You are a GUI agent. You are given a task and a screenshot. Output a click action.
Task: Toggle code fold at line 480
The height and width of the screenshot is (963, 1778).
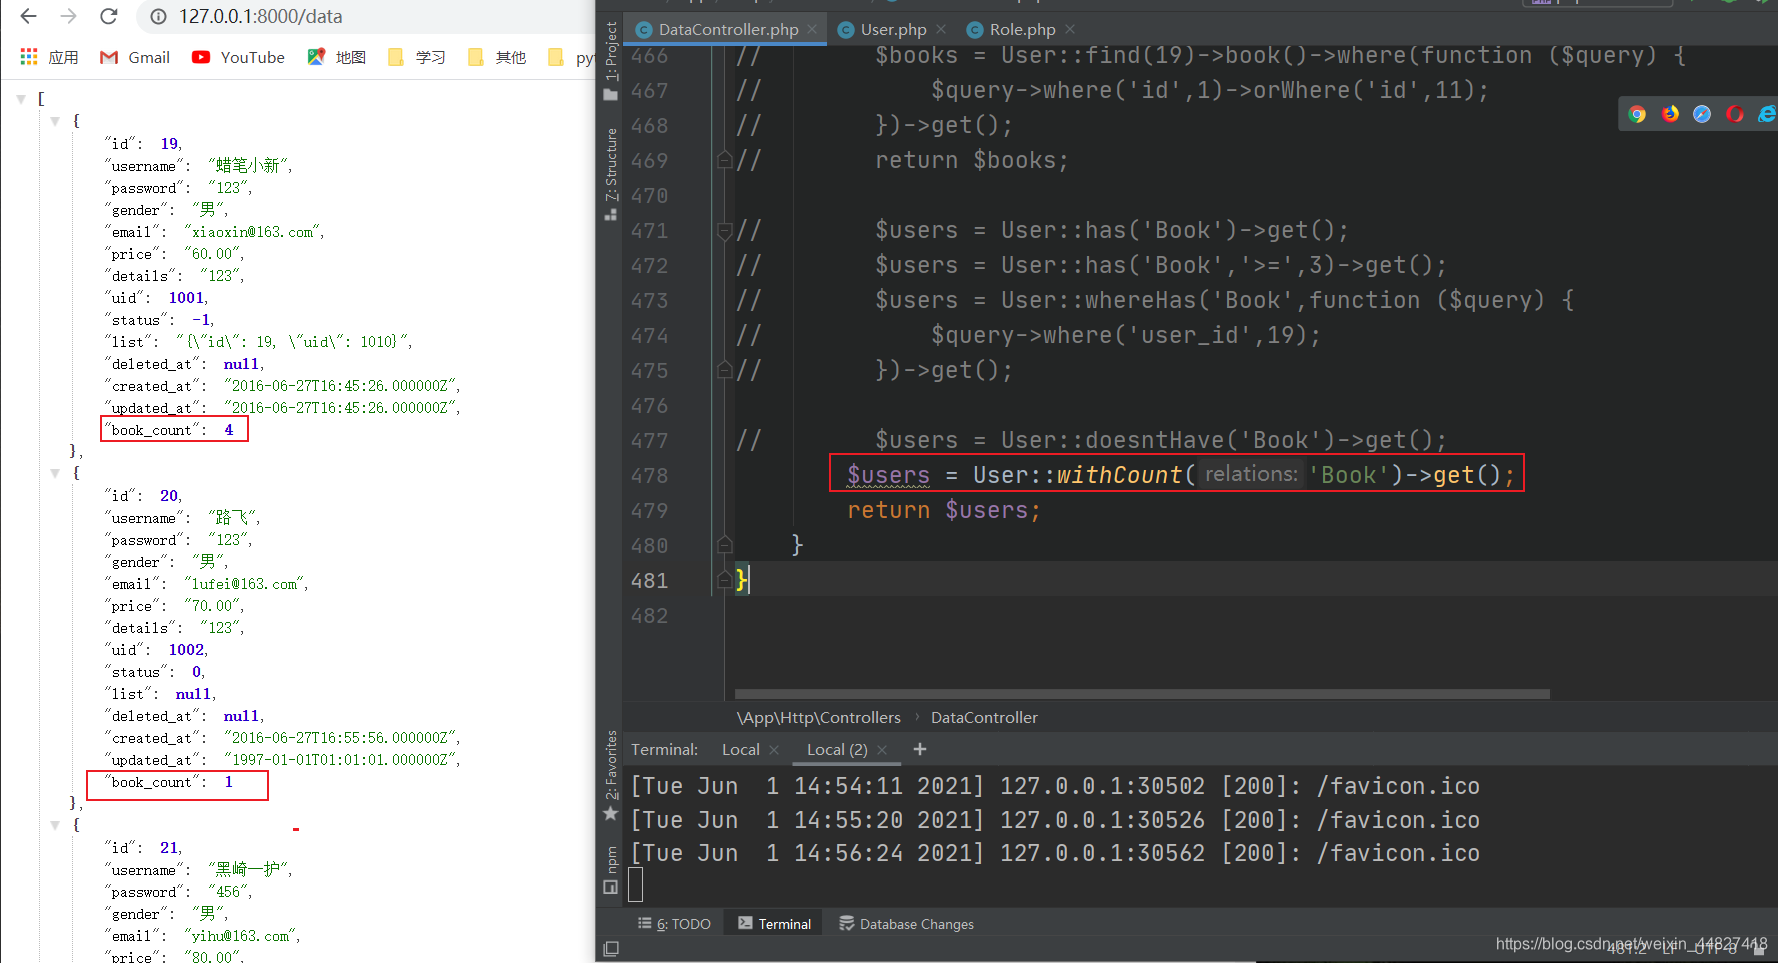pyautogui.click(x=725, y=545)
